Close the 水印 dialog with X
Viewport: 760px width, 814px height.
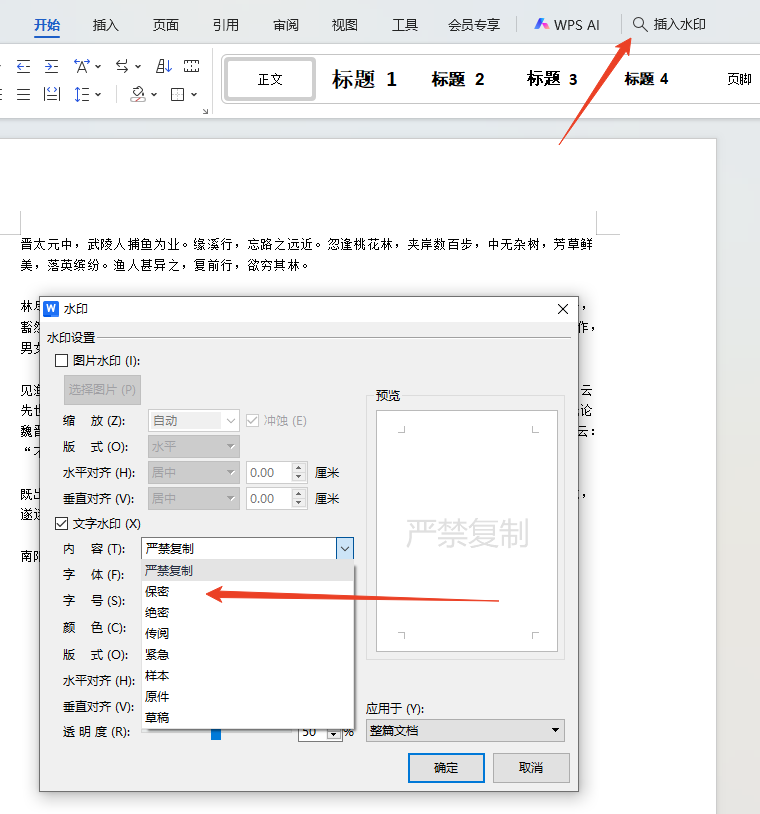tap(563, 309)
